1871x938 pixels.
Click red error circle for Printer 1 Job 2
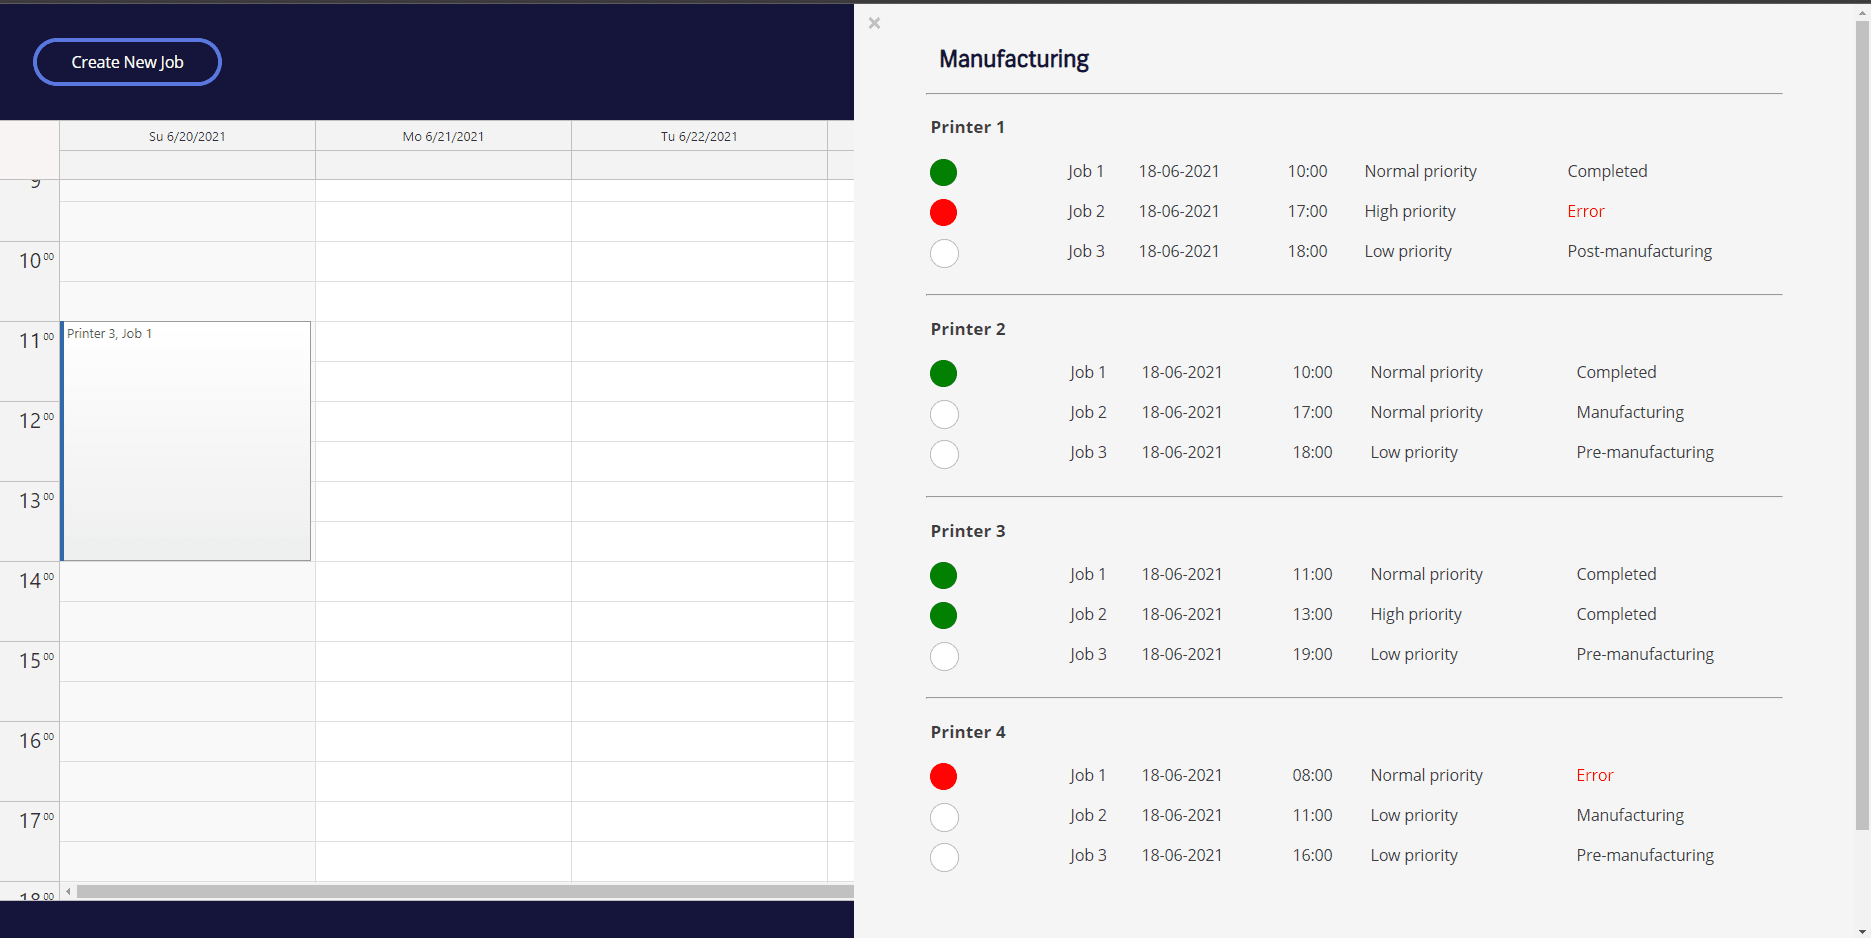pyautogui.click(x=943, y=213)
